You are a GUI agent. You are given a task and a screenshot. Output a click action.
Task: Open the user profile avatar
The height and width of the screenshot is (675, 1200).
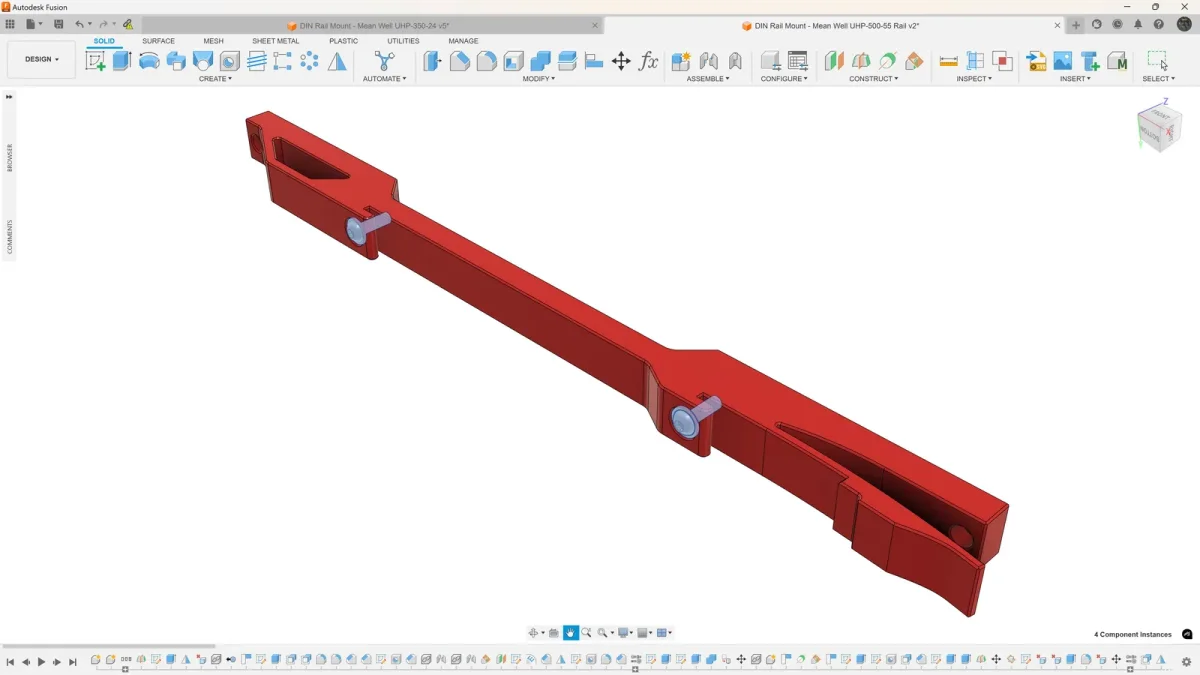1184,24
